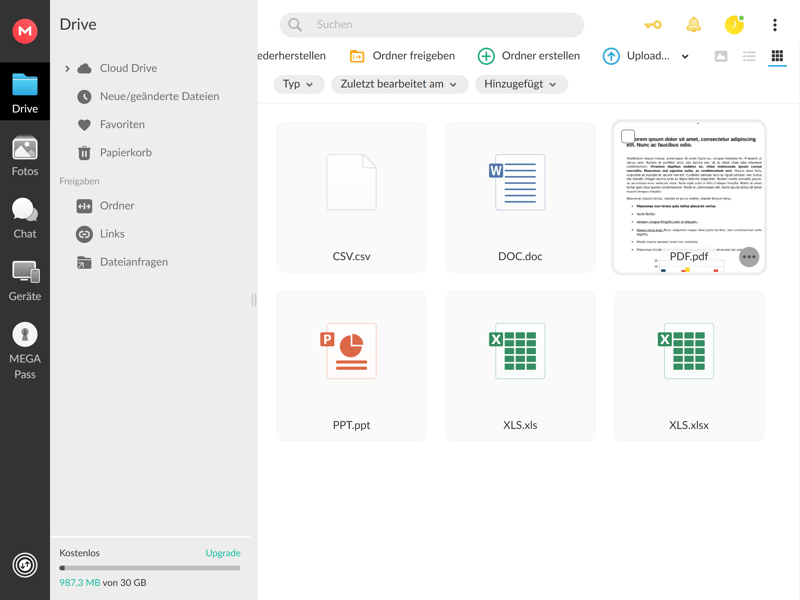Click the Kostenlos plan label
This screenshot has height=600, width=800.
click(80, 553)
